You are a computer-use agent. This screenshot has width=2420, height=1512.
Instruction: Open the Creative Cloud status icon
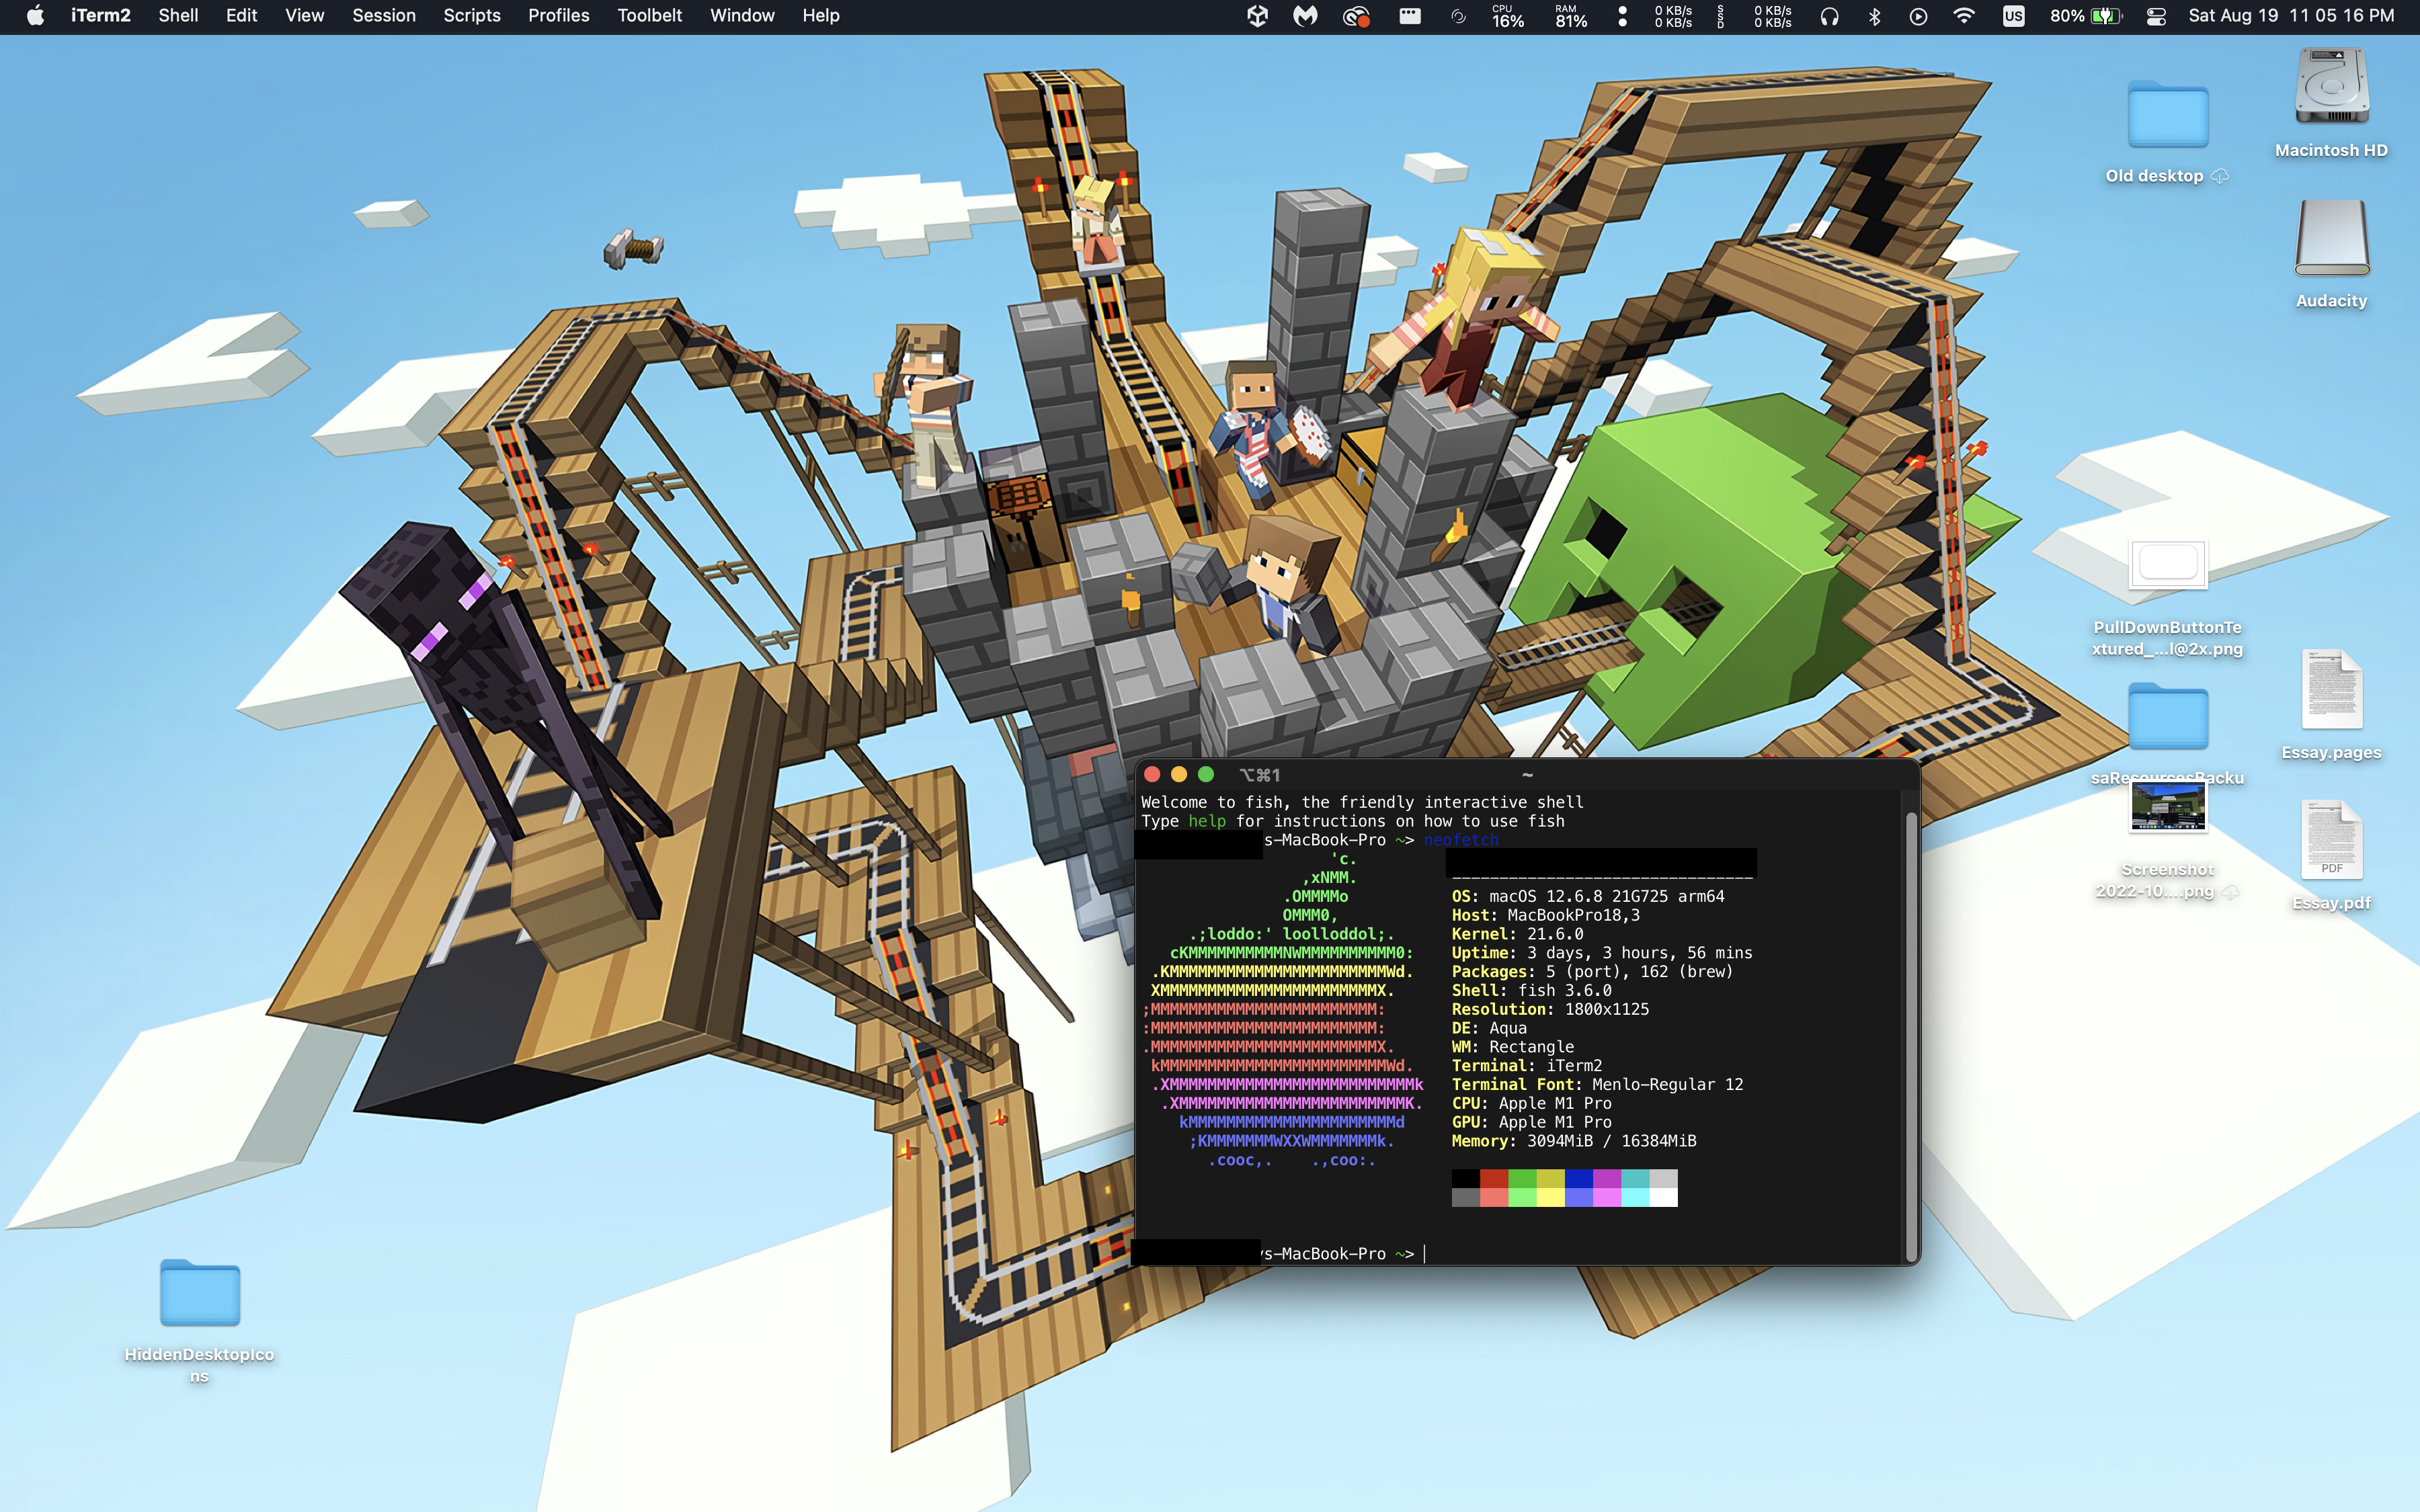pos(1355,16)
